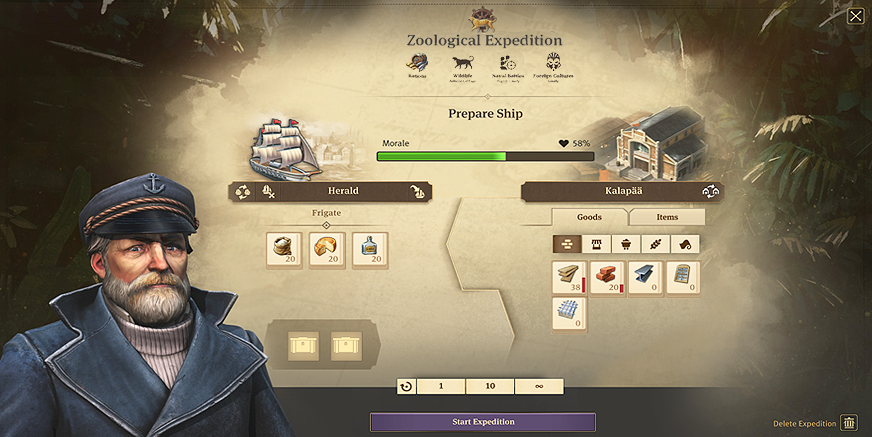The height and width of the screenshot is (437, 872).
Task: Click the flour sack in ship cargo
Action: 284,249
